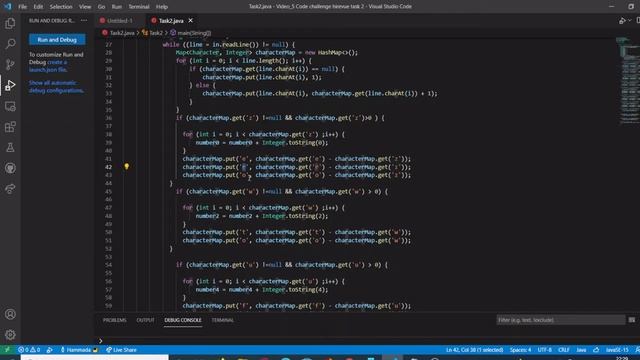Screen dimensions: 640x360
Task: Open the File menu
Action: (x=22, y=7)
